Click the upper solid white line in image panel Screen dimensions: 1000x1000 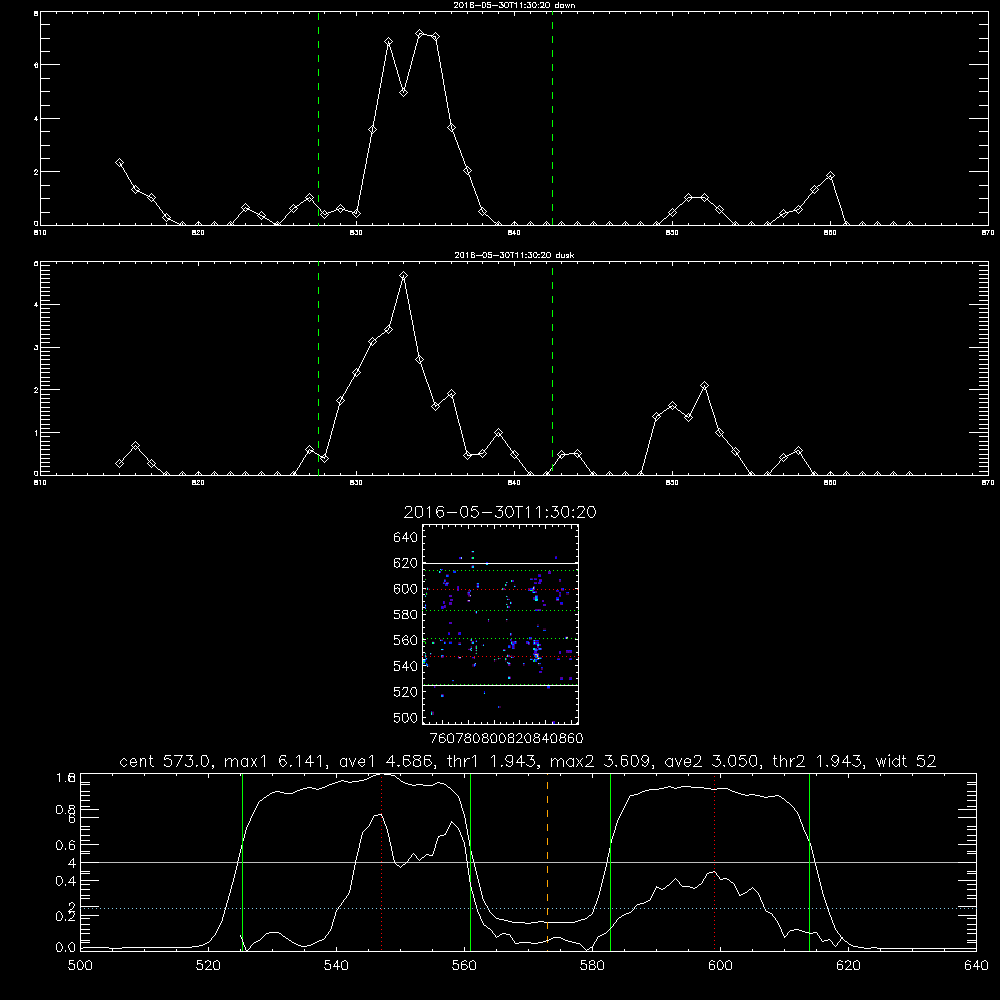[500, 563]
